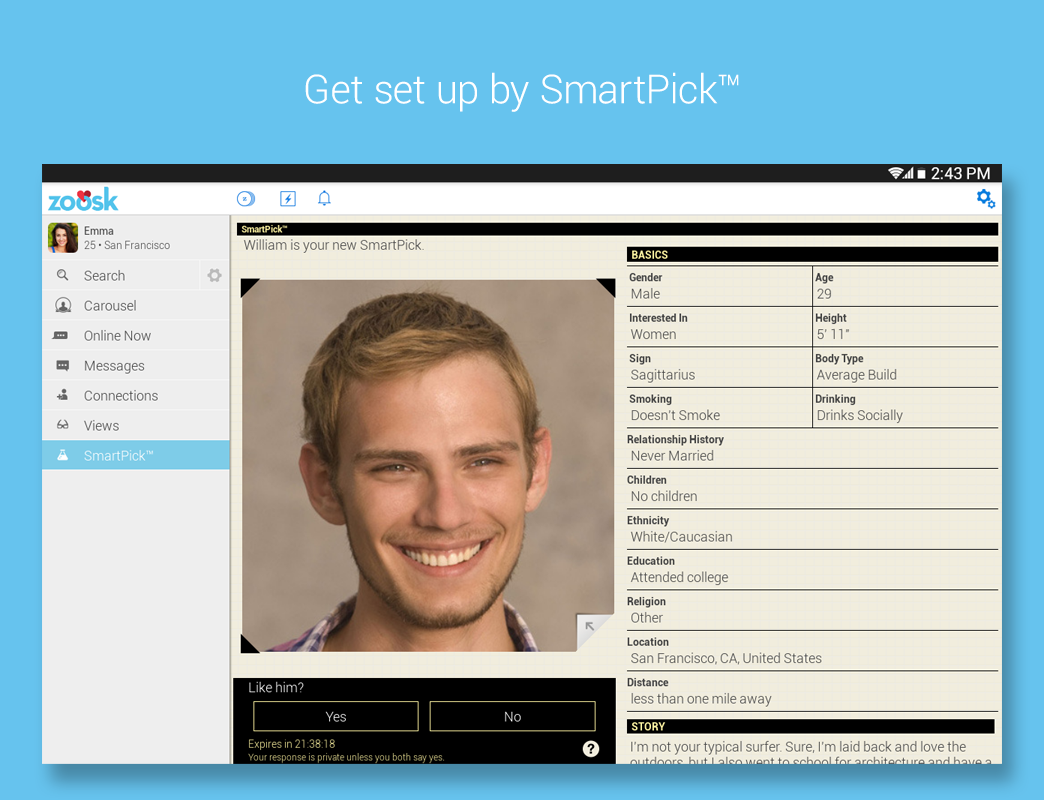
Task: Click 'Doesn't Smoke' value
Action: (675, 415)
